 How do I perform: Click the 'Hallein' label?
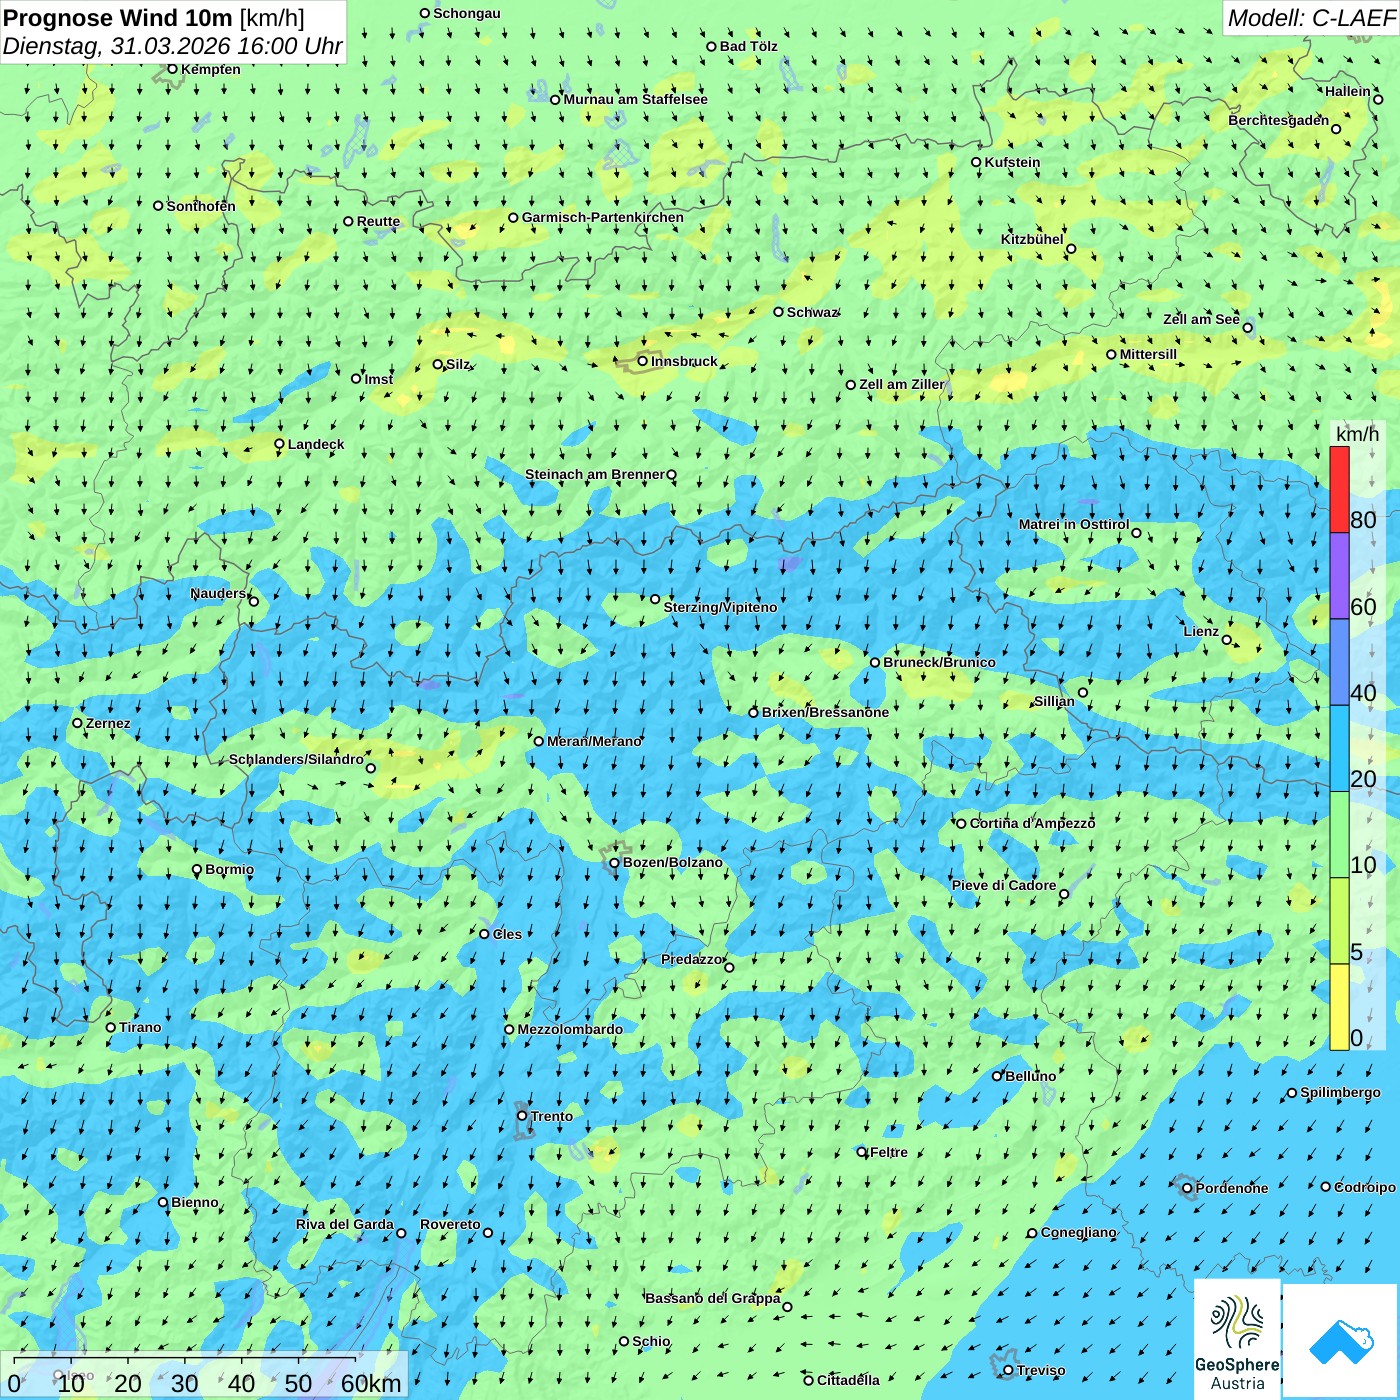[1348, 91]
